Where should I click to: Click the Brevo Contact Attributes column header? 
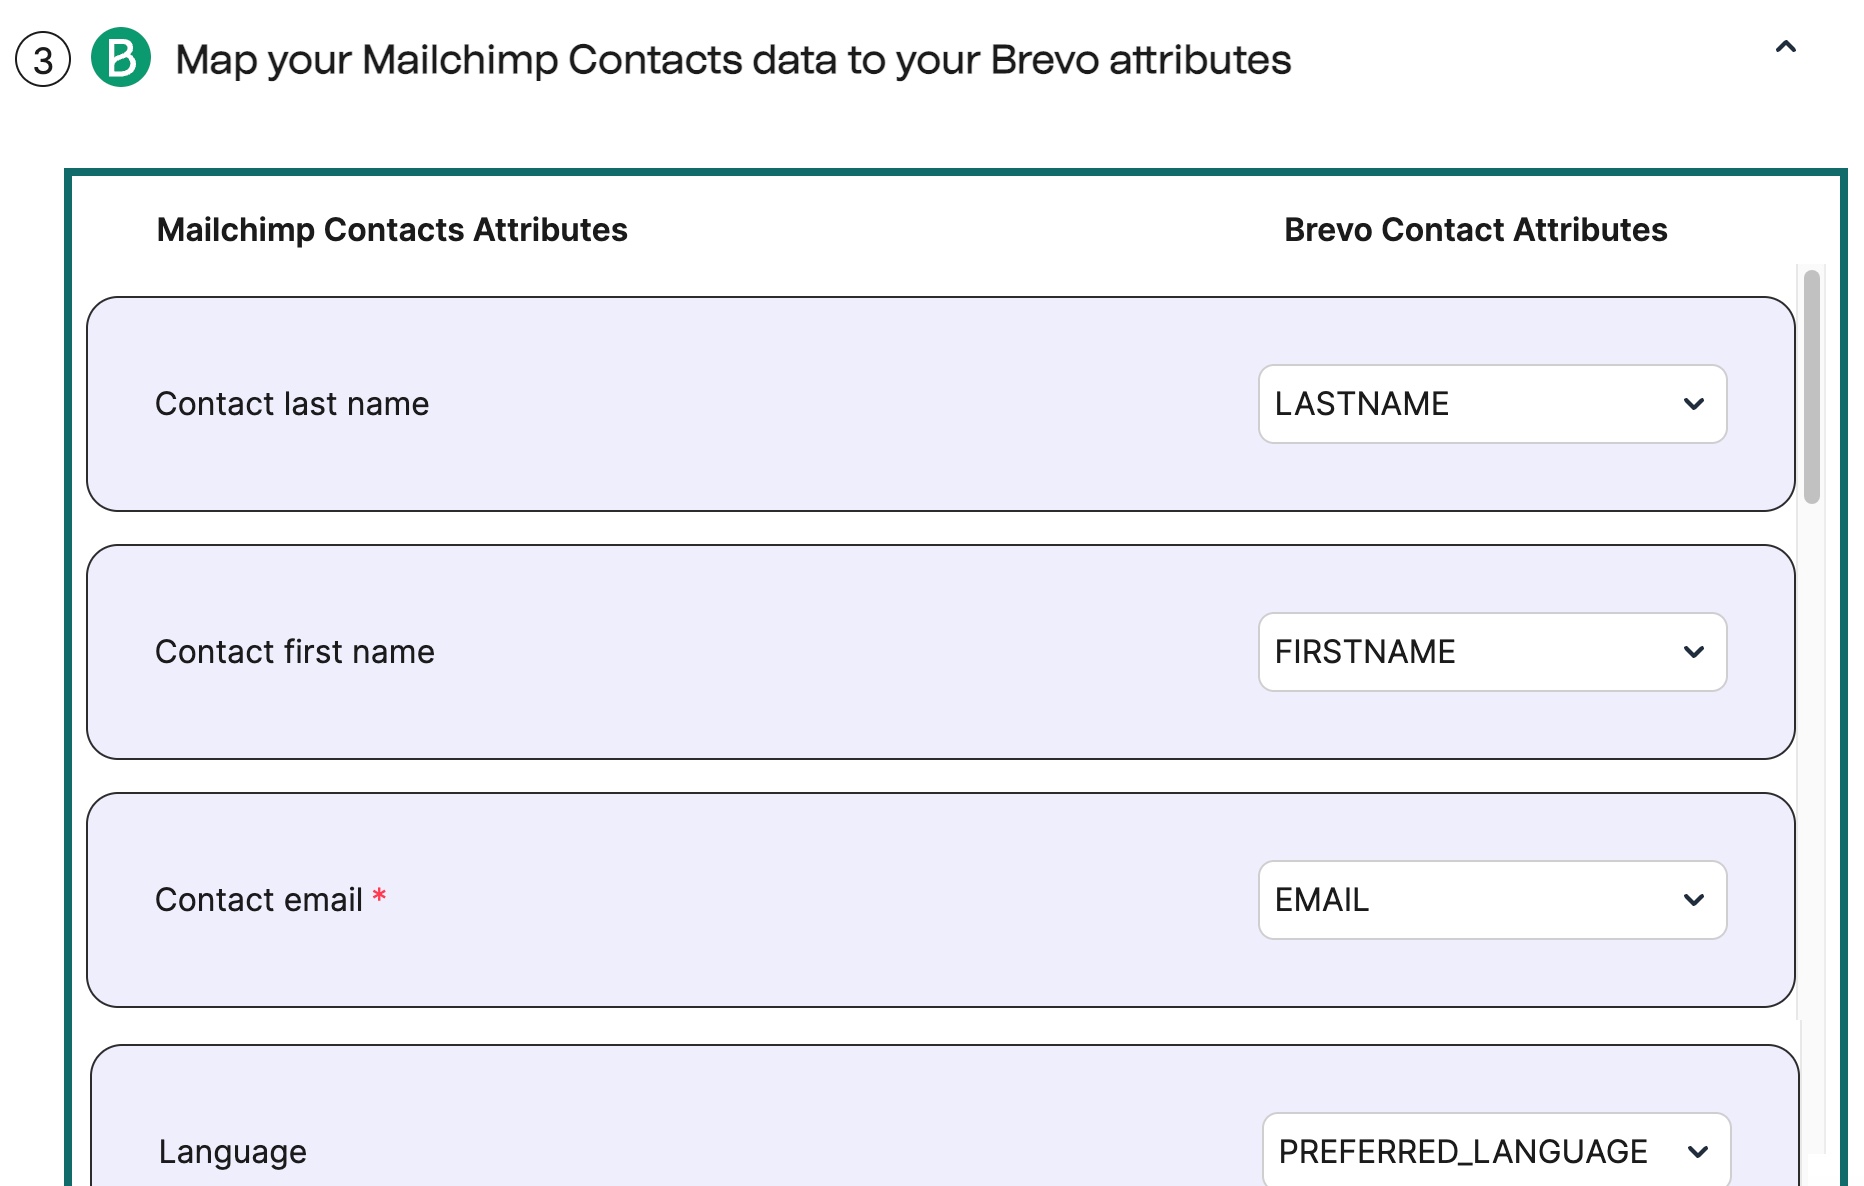click(1475, 229)
